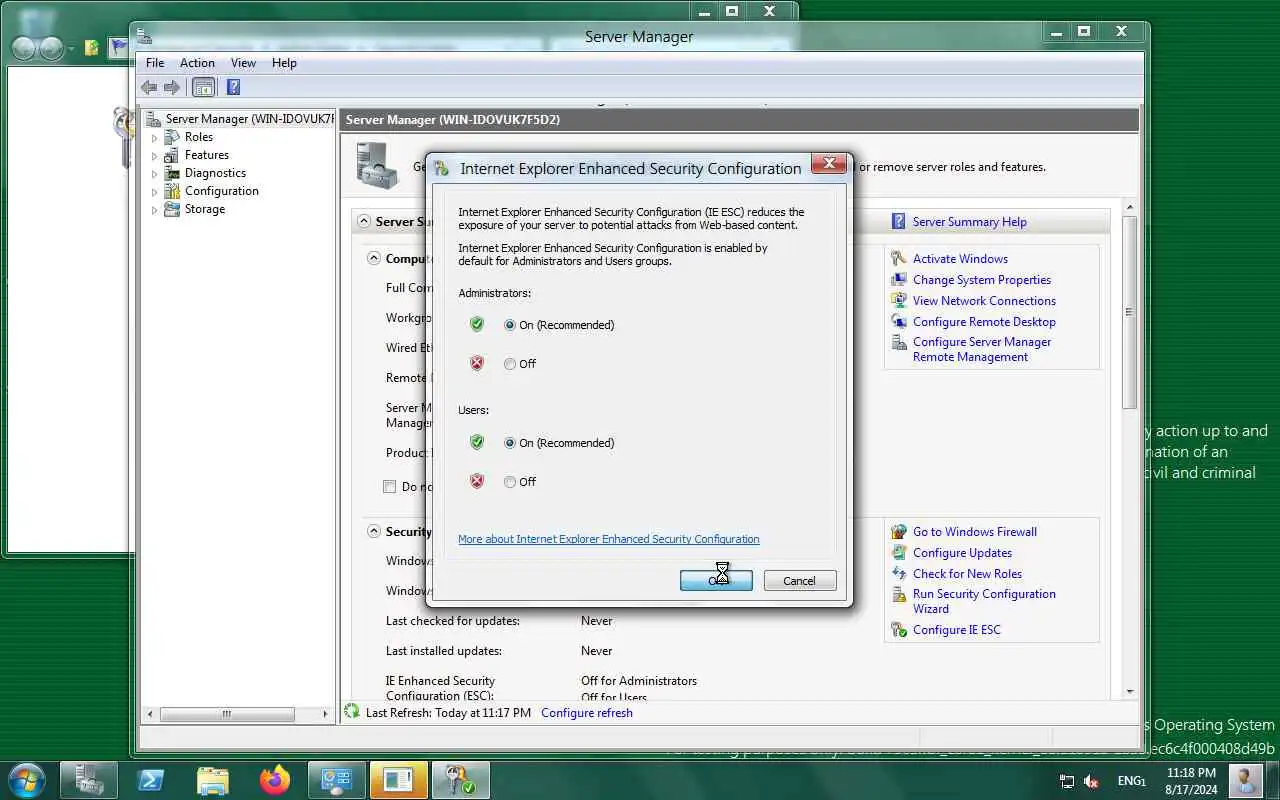Open File Explorer folder icon on taskbar
Screen dimensions: 1280x800
[x=213, y=779]
